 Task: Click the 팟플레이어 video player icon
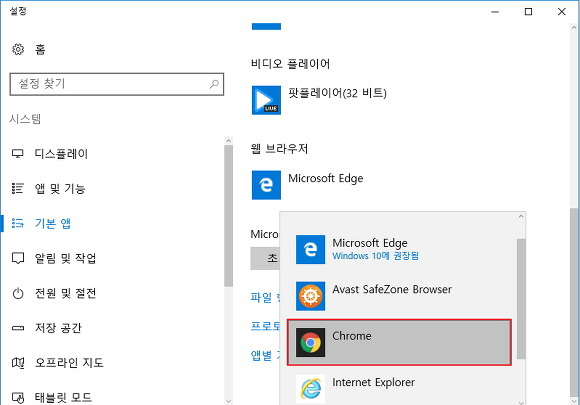pyautogui.click(x=266, y=100)
